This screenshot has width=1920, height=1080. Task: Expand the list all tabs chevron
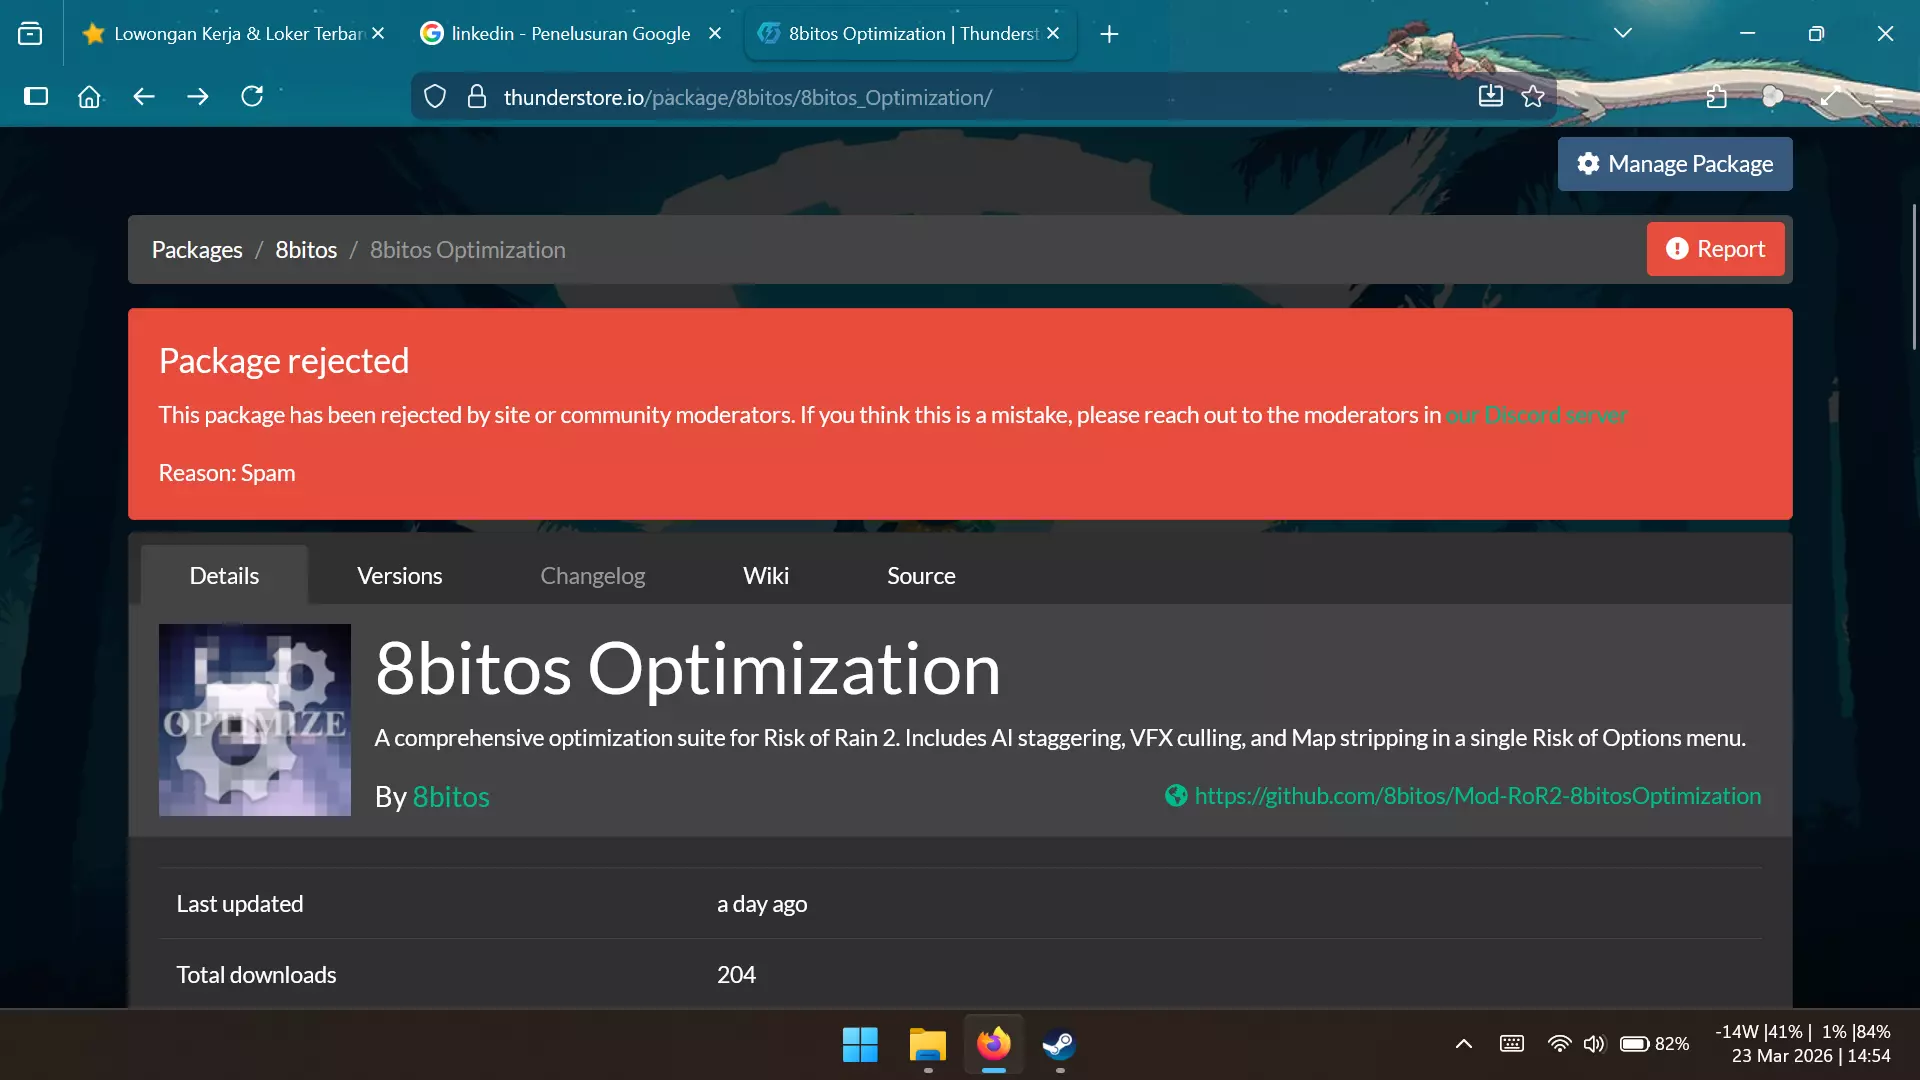(1623, 33)
